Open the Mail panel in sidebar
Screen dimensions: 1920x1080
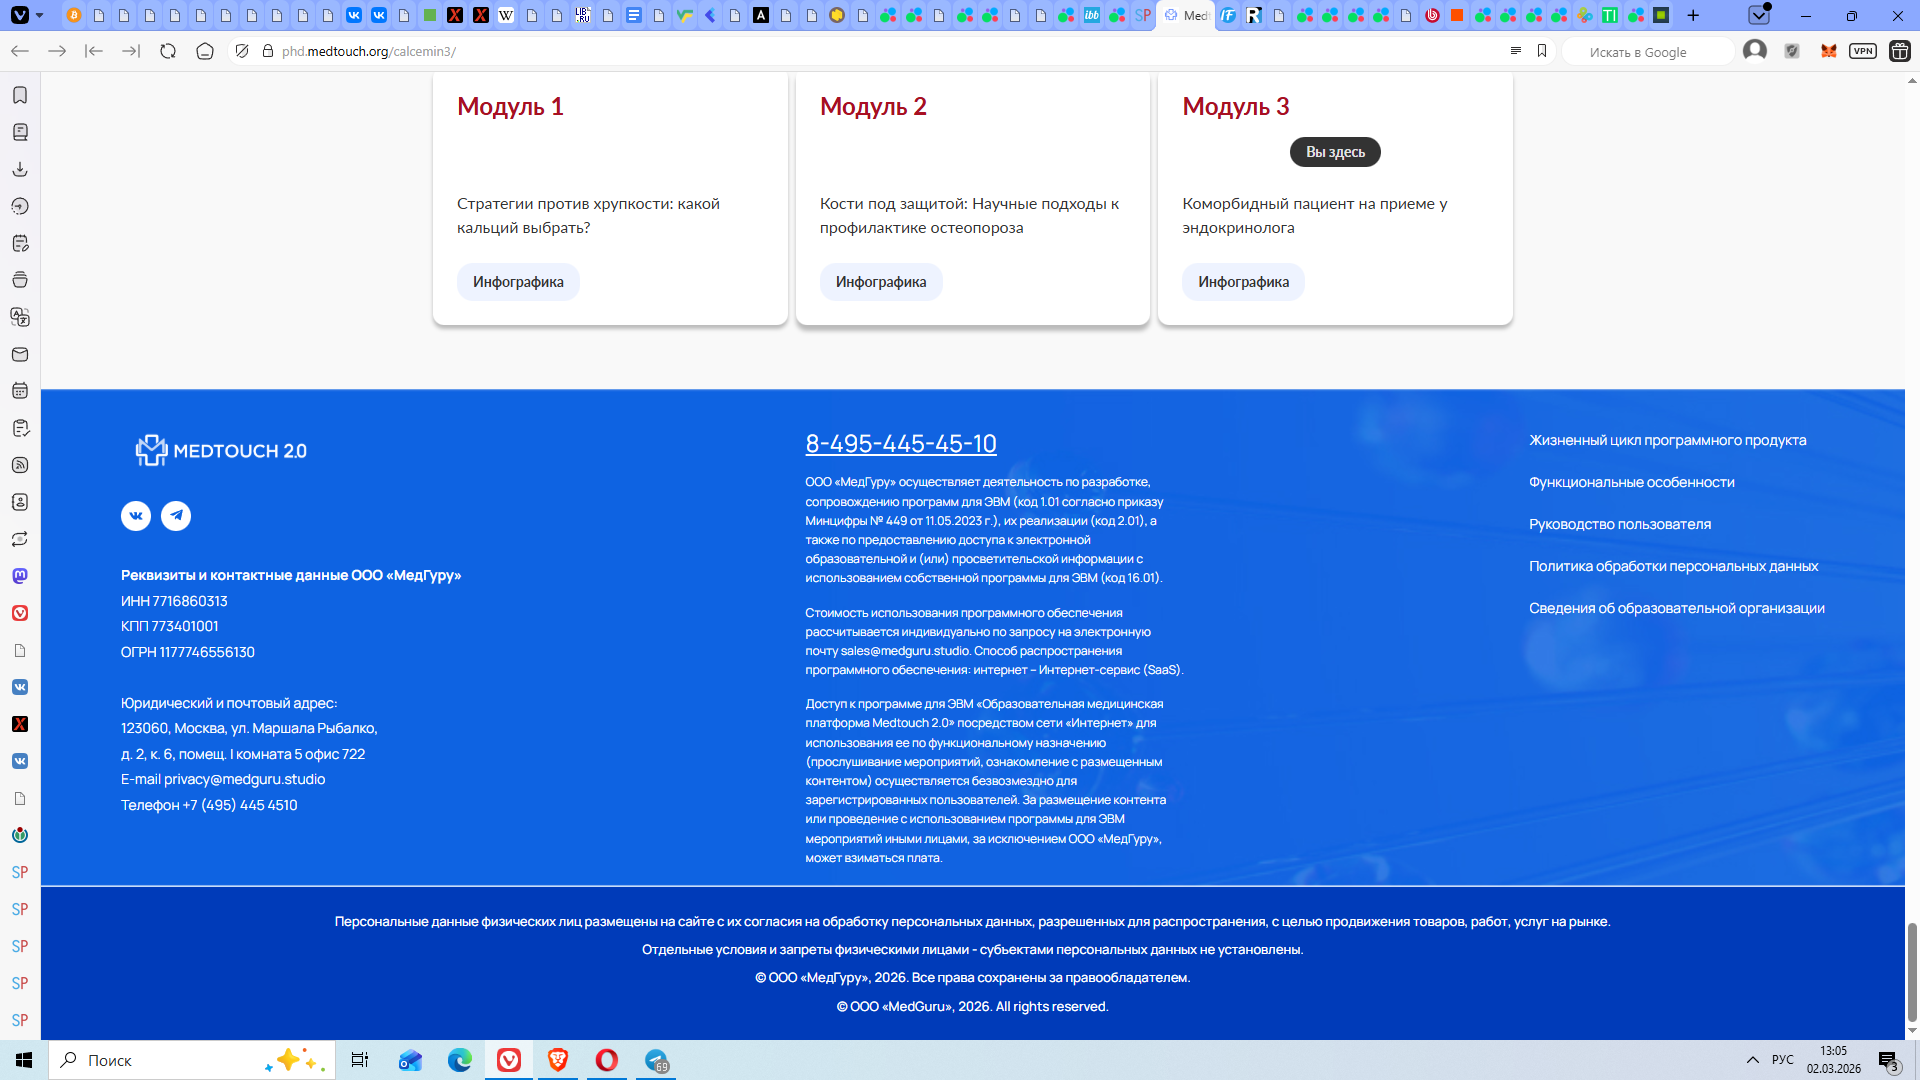point(20,354)
